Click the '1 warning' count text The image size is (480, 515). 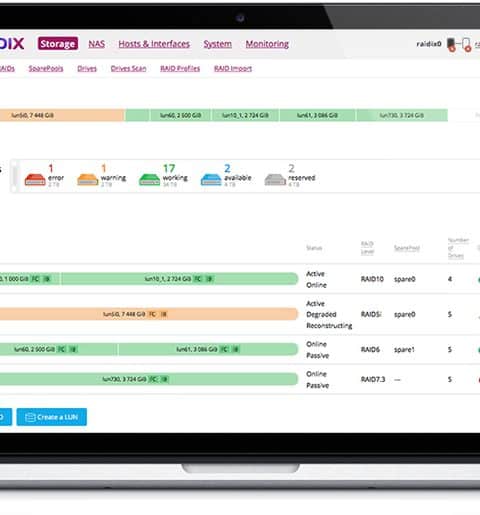tap(113, 173)
